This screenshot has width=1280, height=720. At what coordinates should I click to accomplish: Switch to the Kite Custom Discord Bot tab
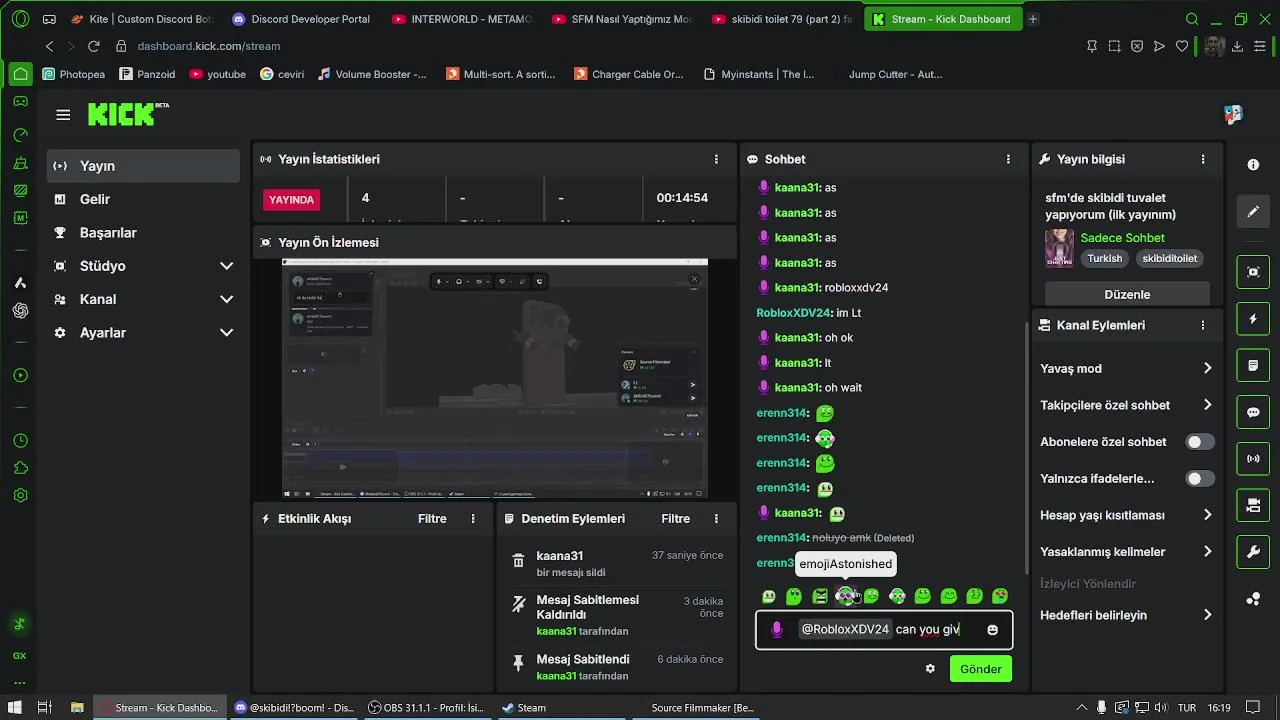[x=141, y=19]
